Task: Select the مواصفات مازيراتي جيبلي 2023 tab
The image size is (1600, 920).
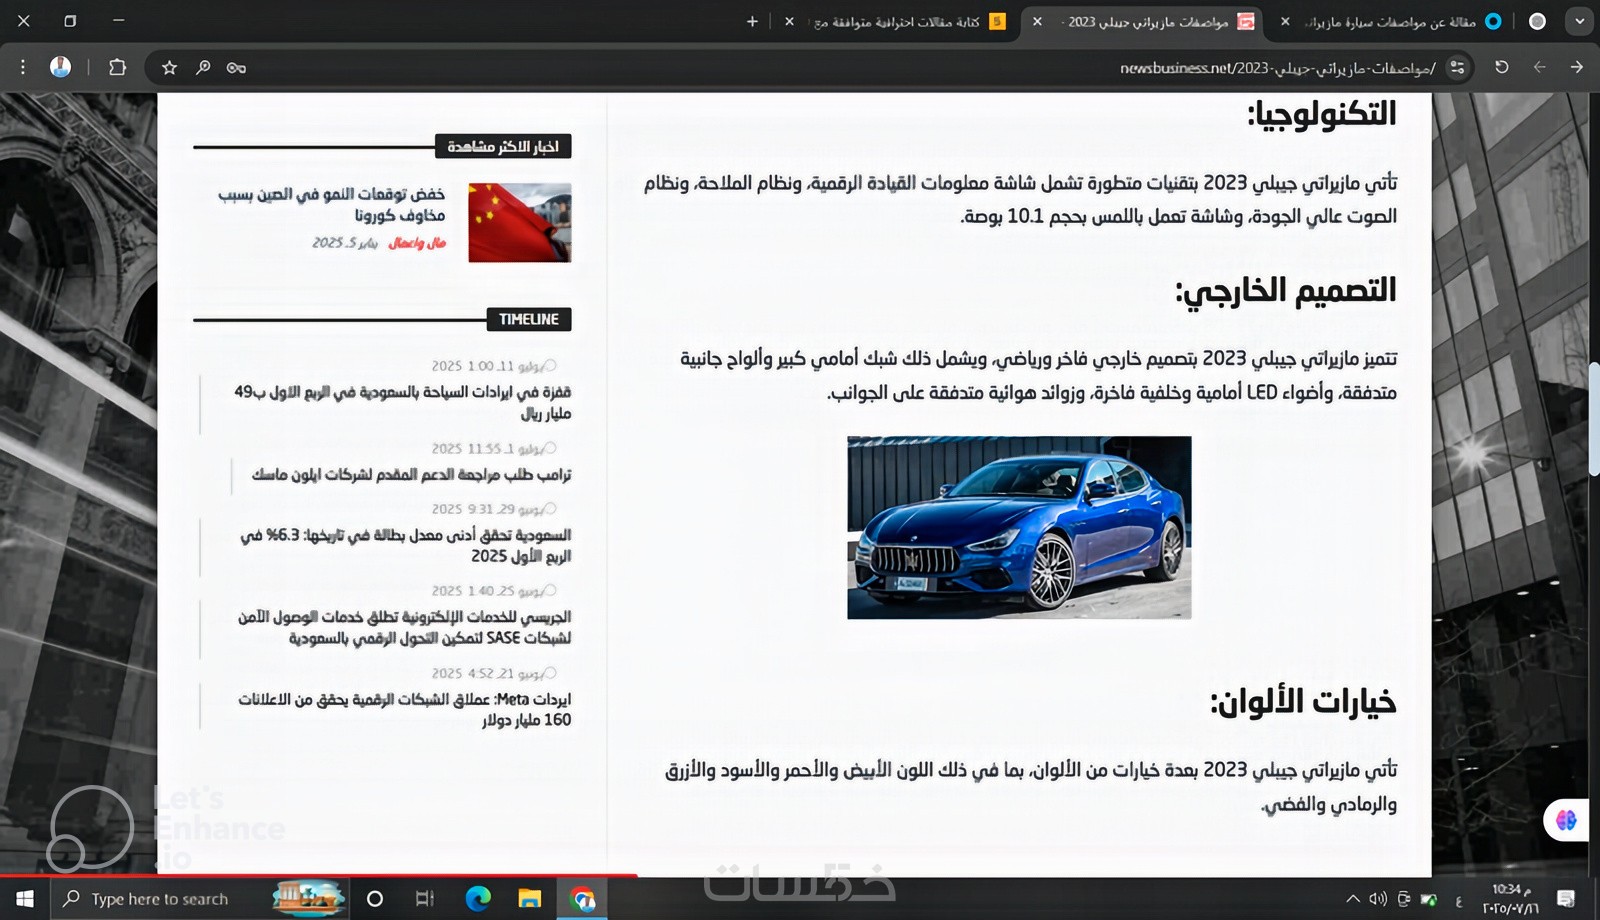Action: click(1143, 21)
